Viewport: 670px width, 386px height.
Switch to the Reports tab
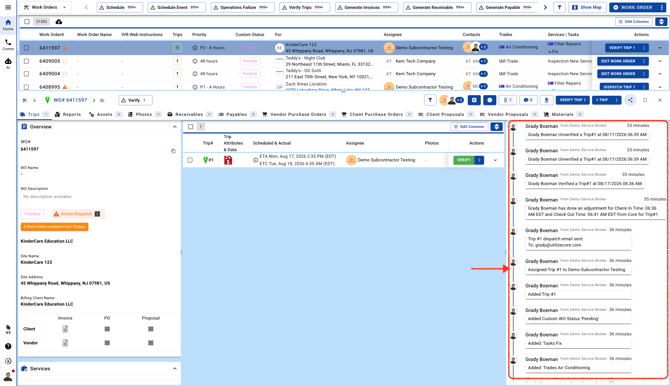coord(68,115)
